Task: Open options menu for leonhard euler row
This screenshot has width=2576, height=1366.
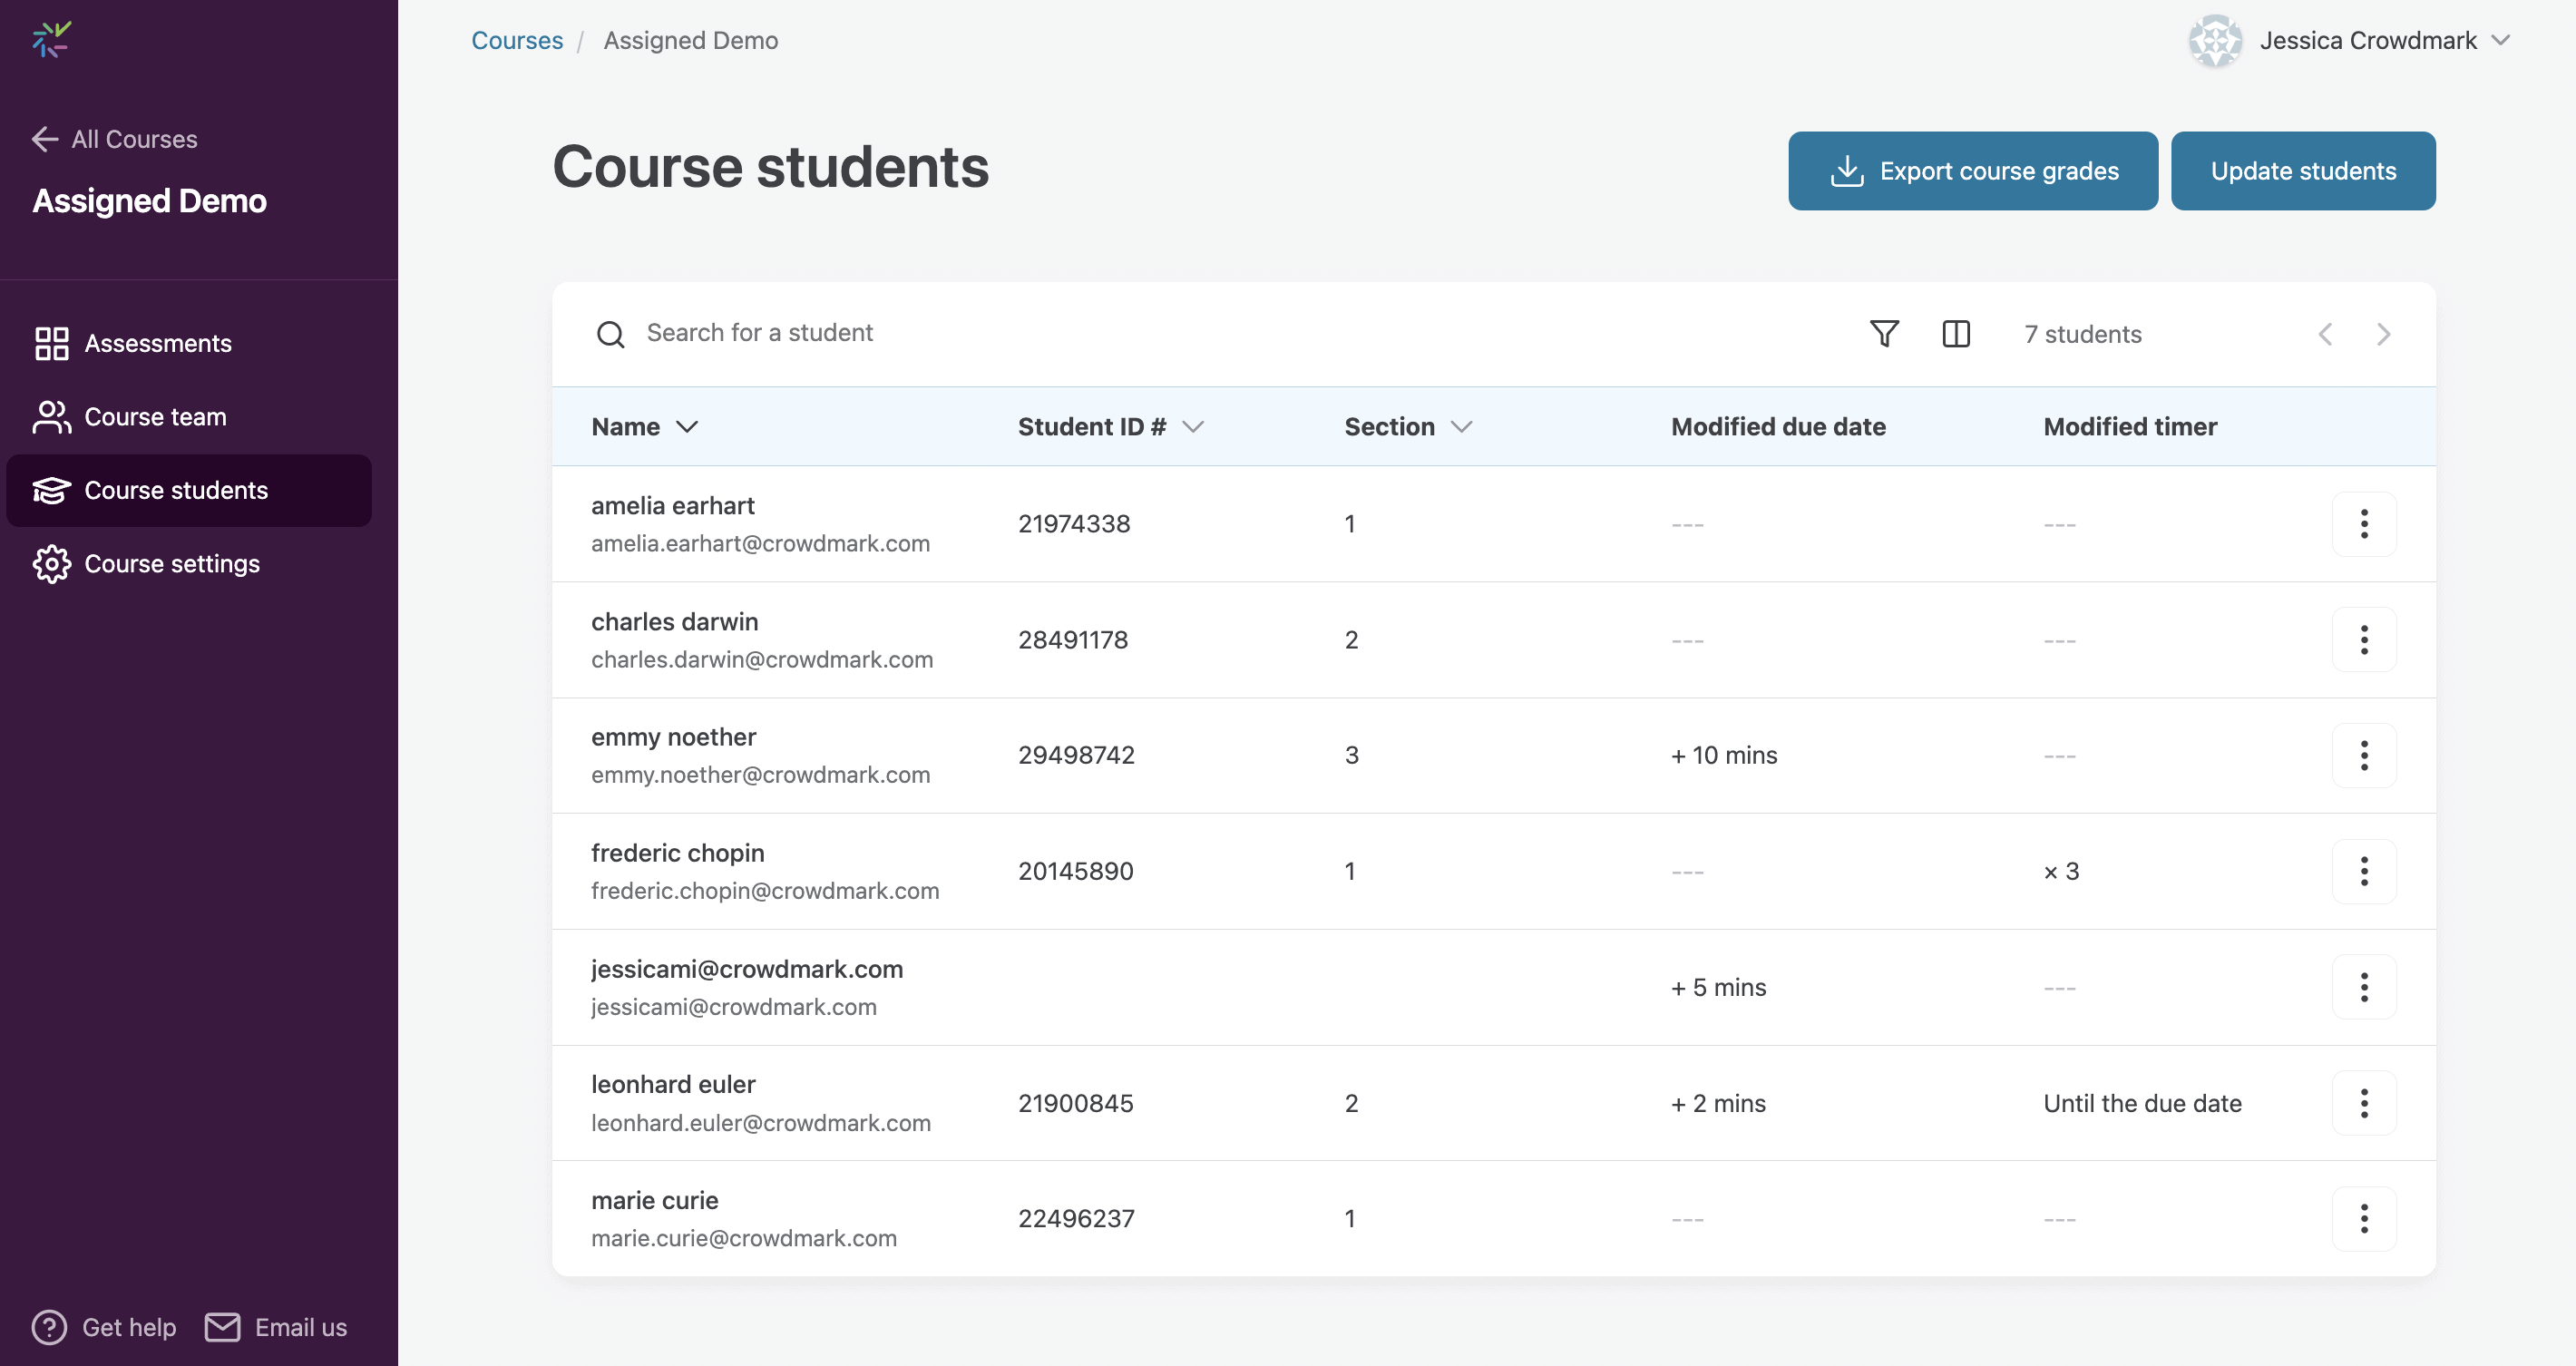Action: pos(2363,1103)
